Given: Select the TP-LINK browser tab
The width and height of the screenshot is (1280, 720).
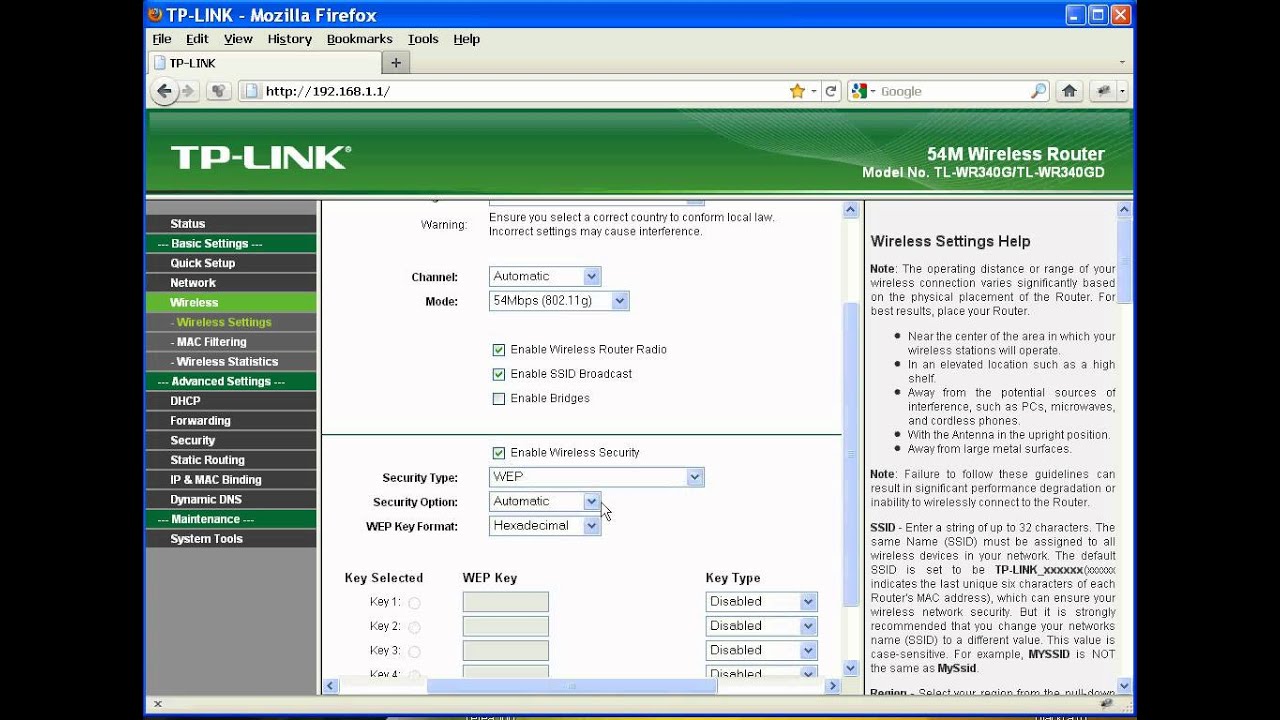Looking at the screenshot, I should (x=265, y=63).
